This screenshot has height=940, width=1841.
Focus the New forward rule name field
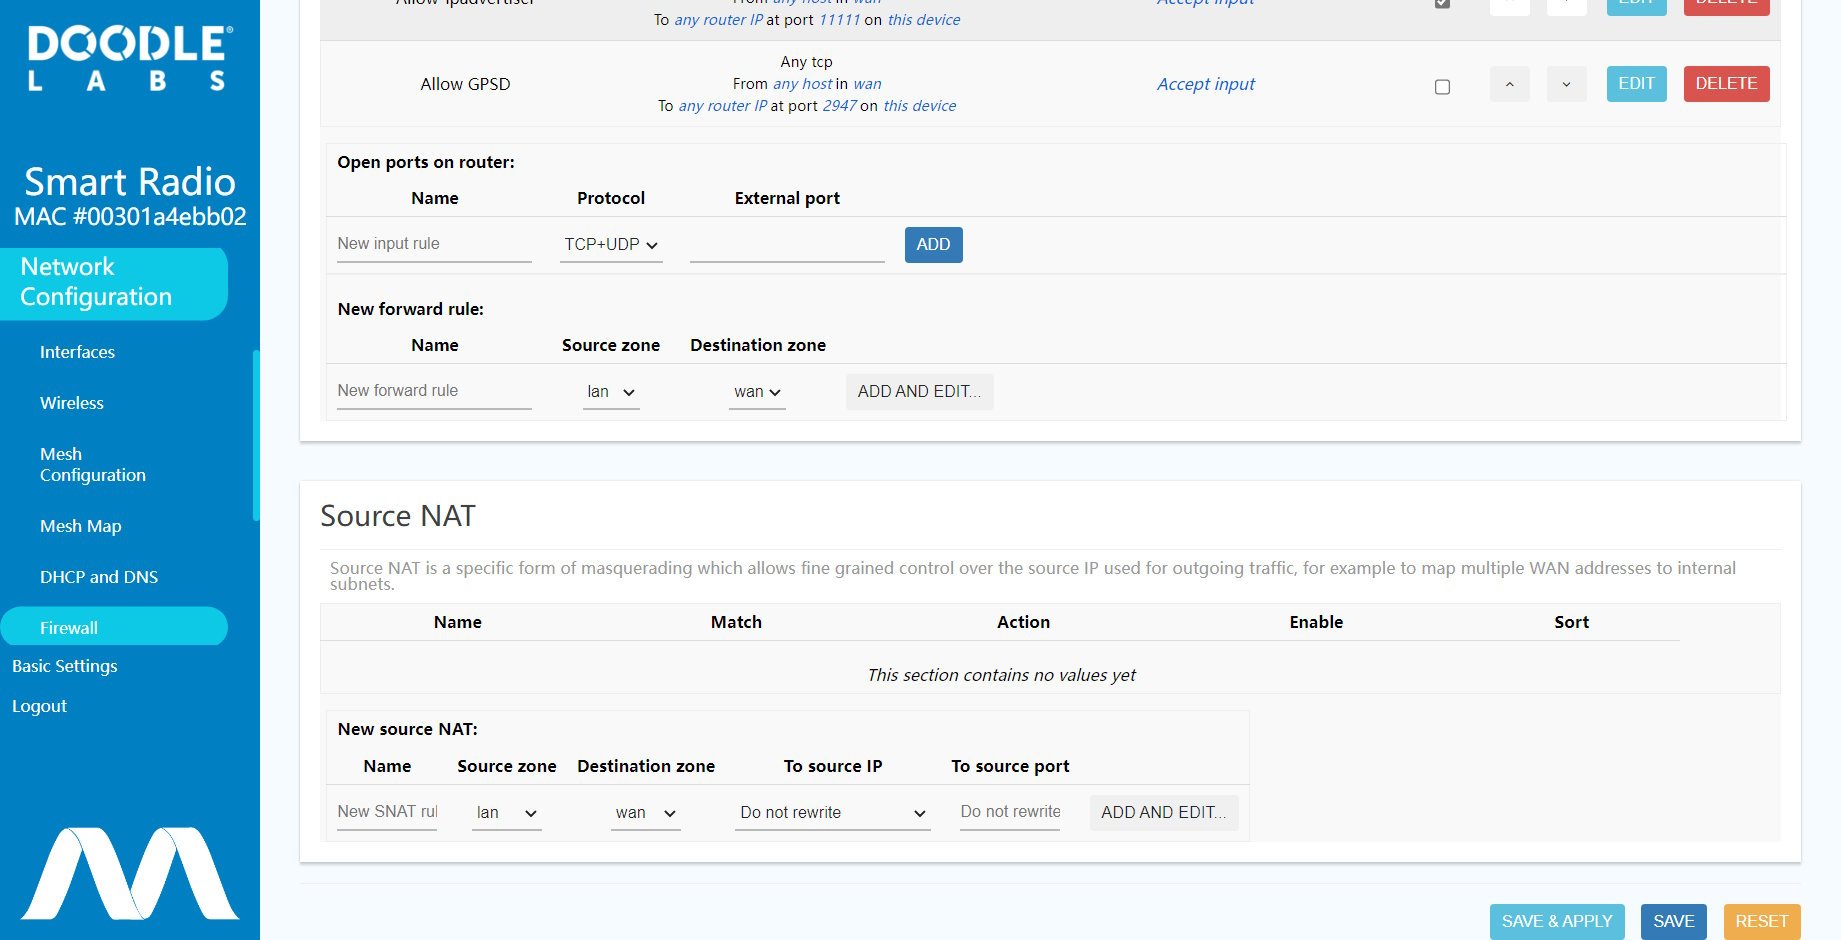coord(434,392)
